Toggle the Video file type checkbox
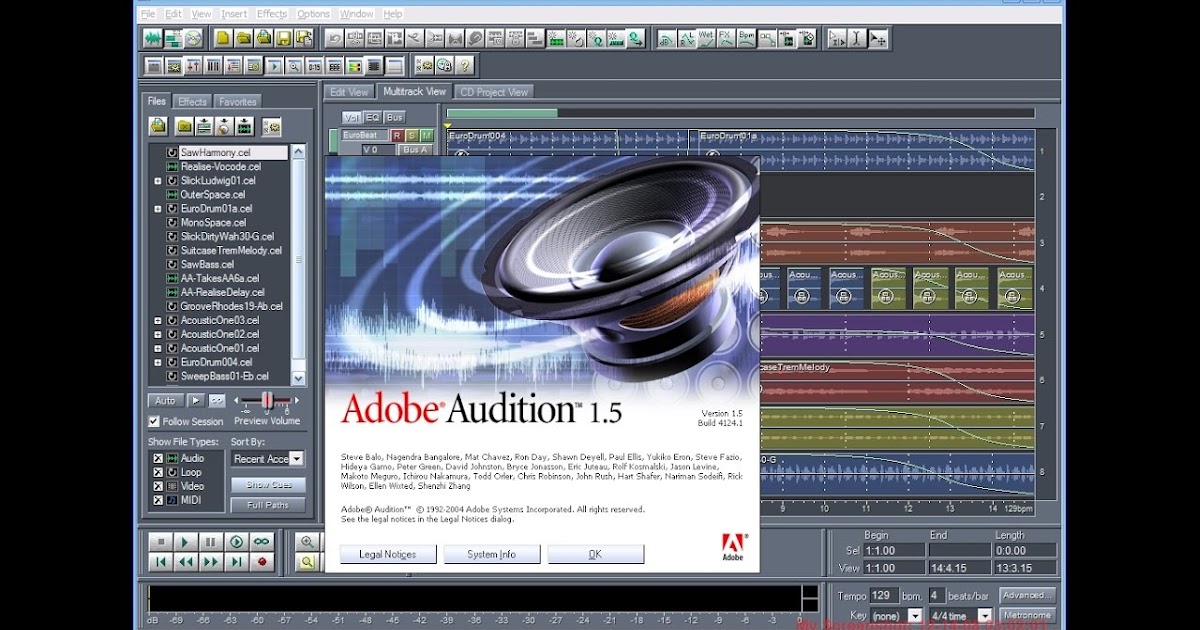The width and height of the screenshot is (1200, 630). coord(158,486)
